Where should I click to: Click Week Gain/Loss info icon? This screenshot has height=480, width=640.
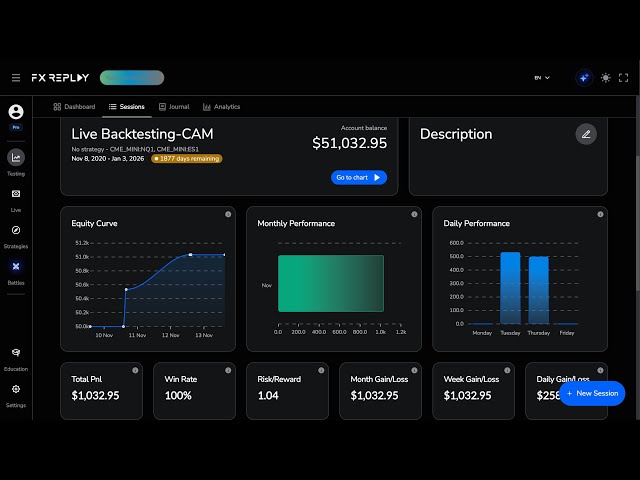[x=507, y=370]
